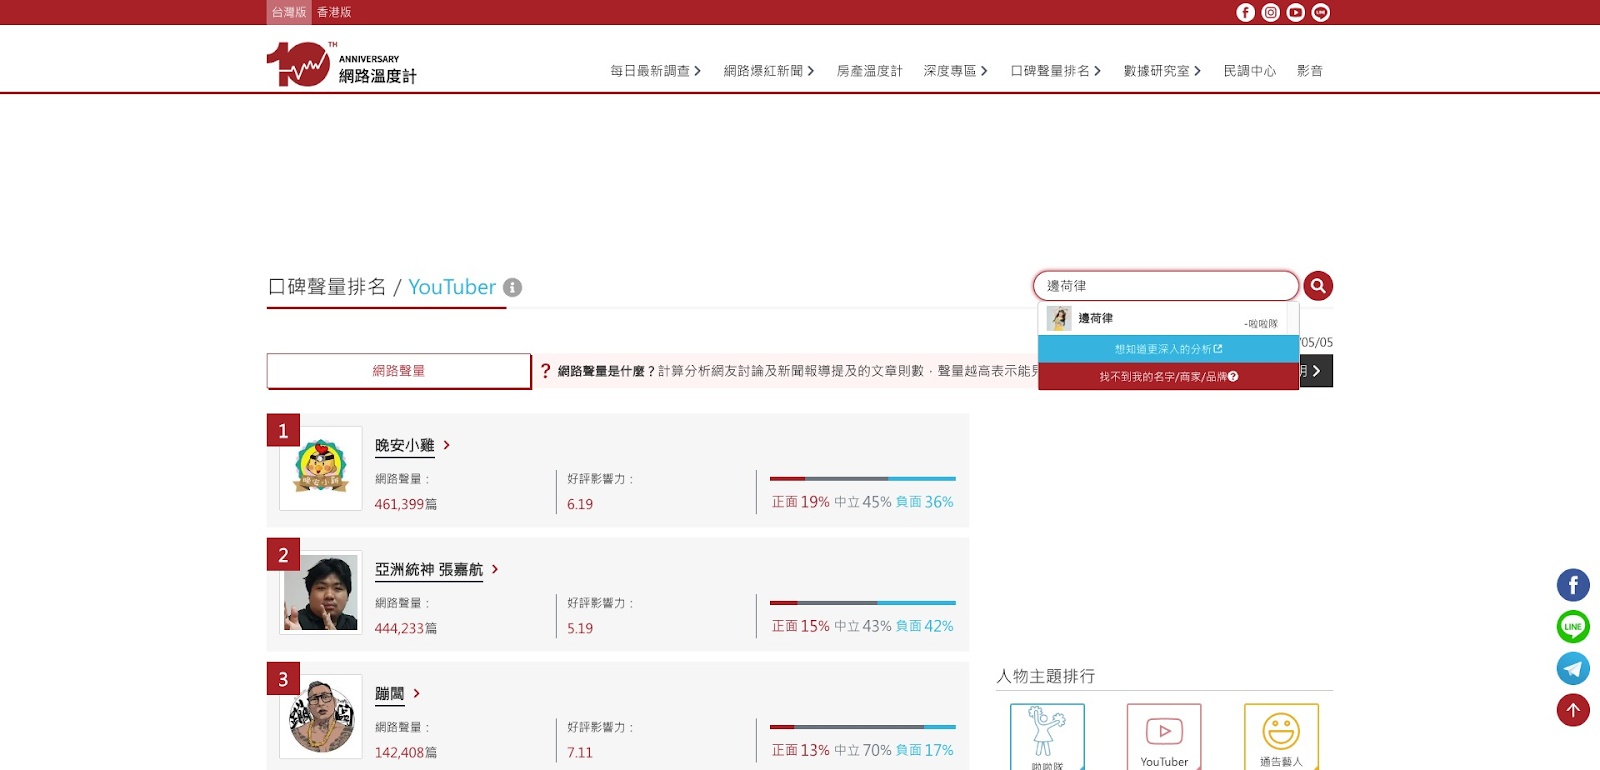Click 找不到我的名字/商家/品牌 red button
The height and width of the screenshot is (770, 1600).
click(x=1168, y=376)
